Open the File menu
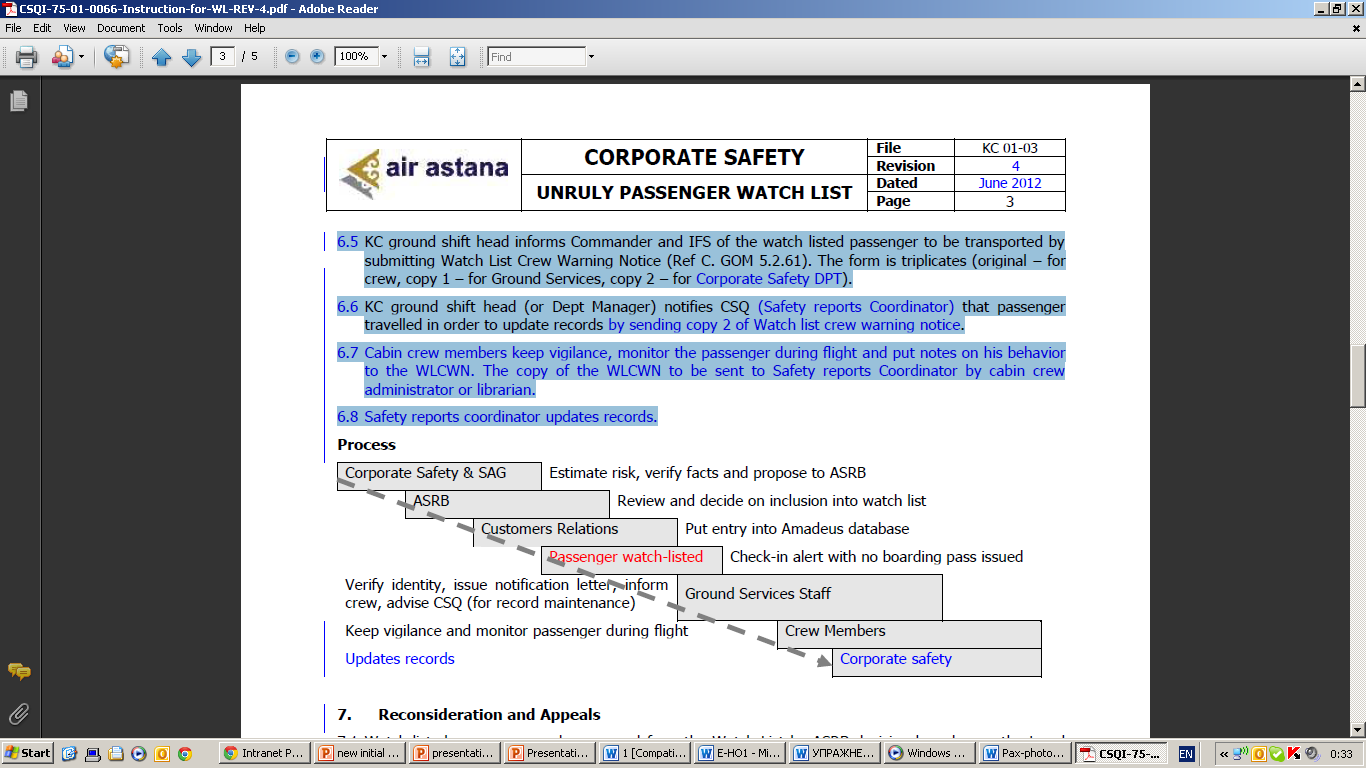This screenshot has height=768, width=1366. click(13, 28)
